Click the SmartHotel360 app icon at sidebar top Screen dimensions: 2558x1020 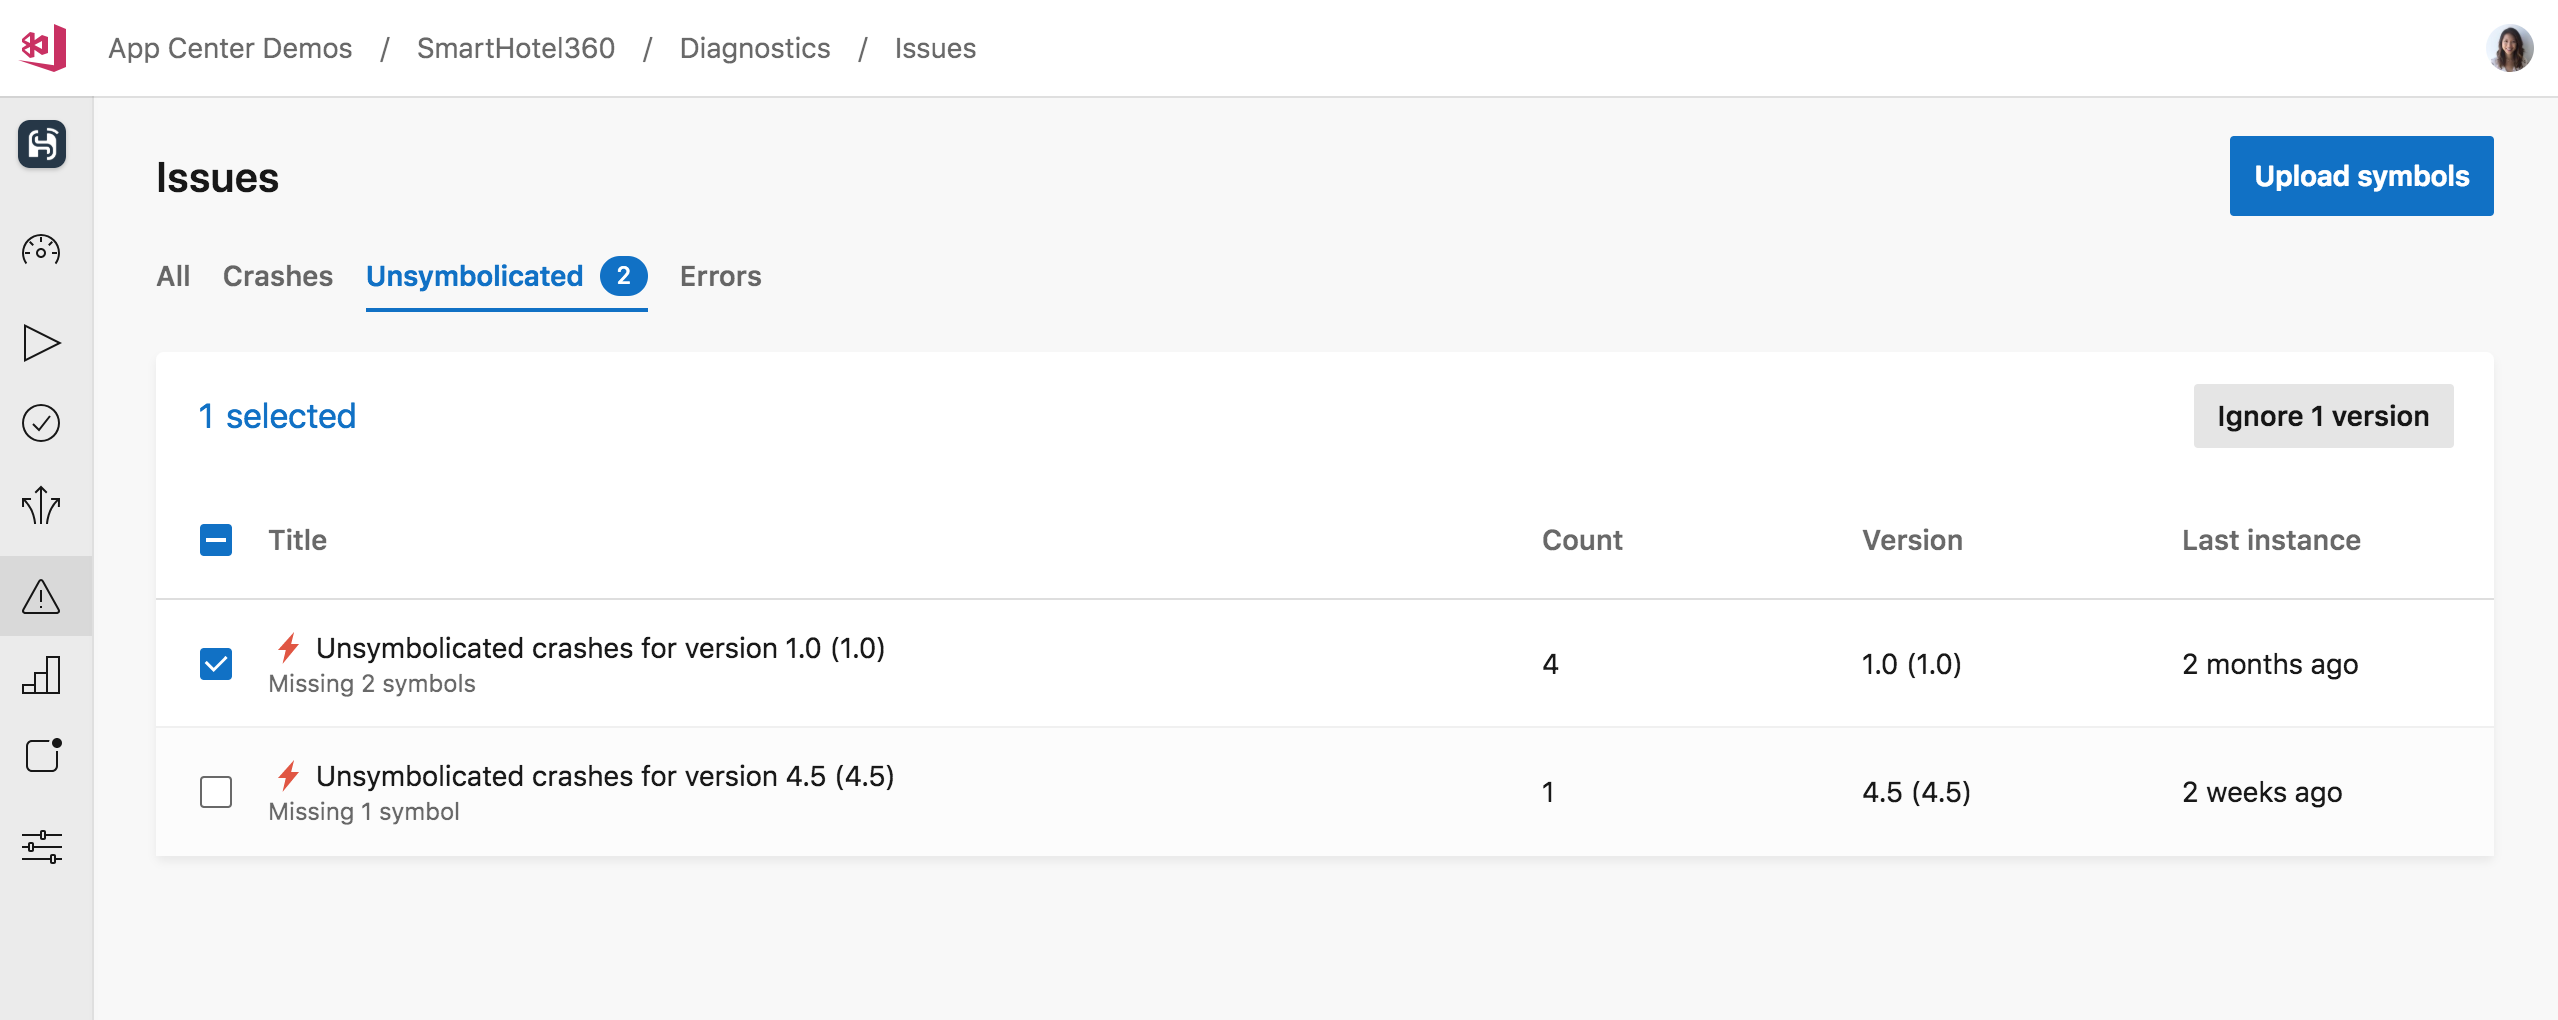click(40, 144)
